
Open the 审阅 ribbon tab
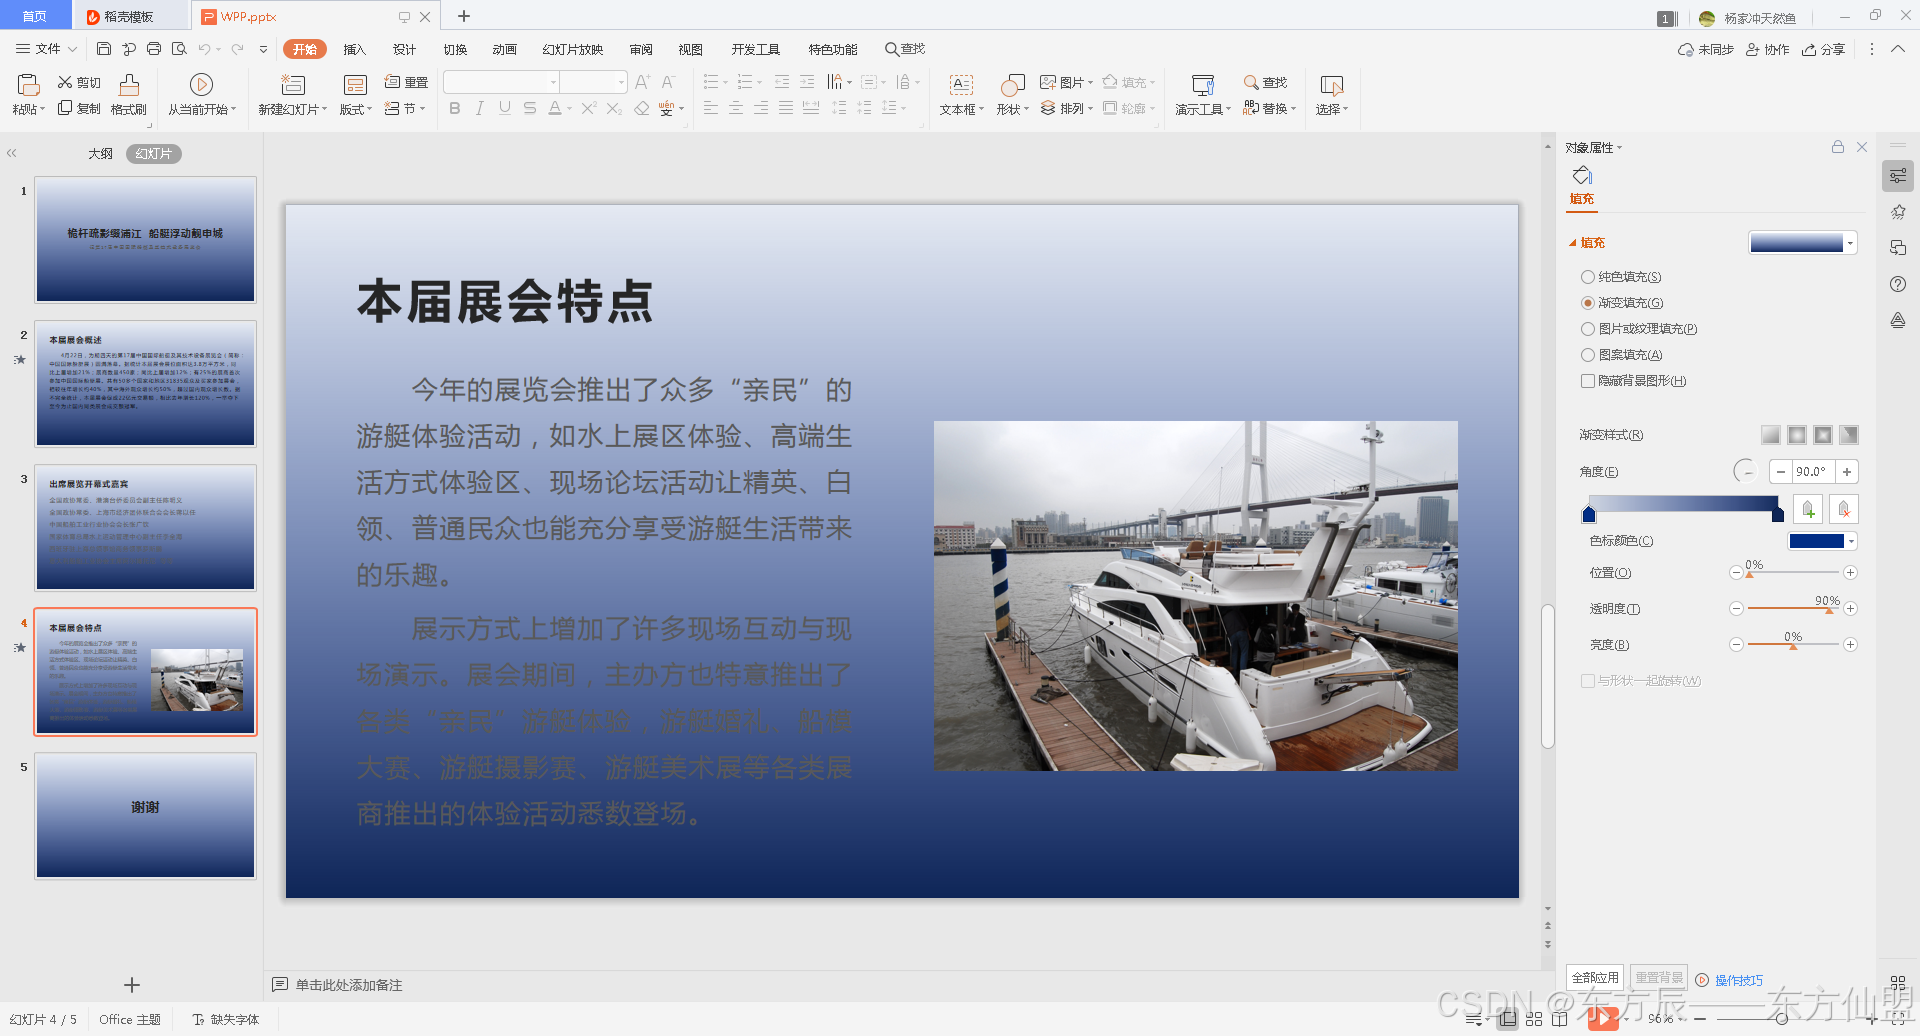pos(641,49)
